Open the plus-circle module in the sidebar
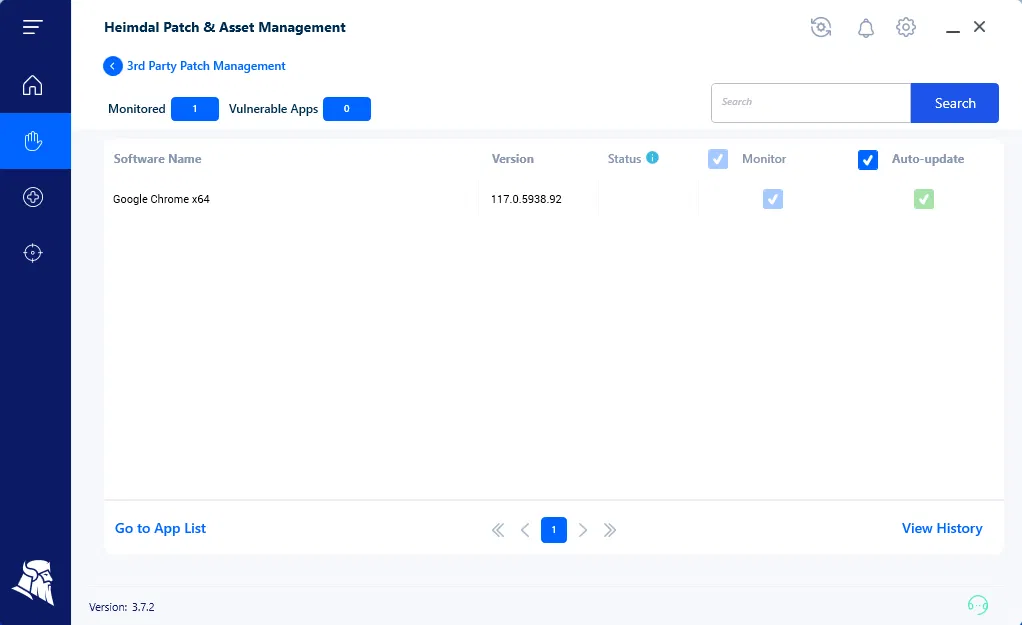 (33, 197)
